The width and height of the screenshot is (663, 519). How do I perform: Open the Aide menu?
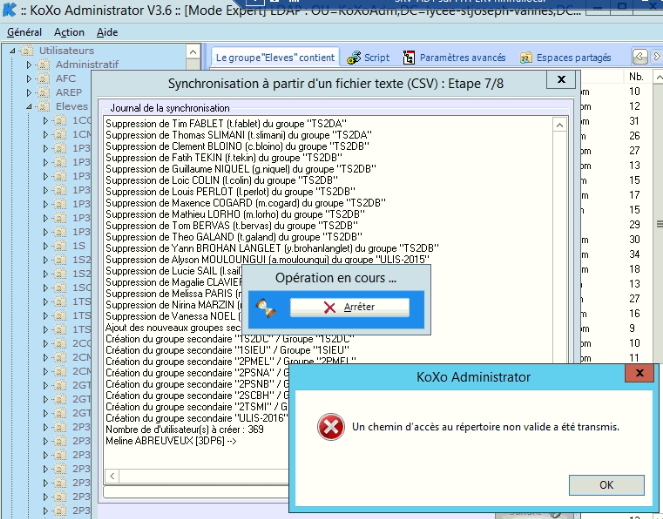107,32
